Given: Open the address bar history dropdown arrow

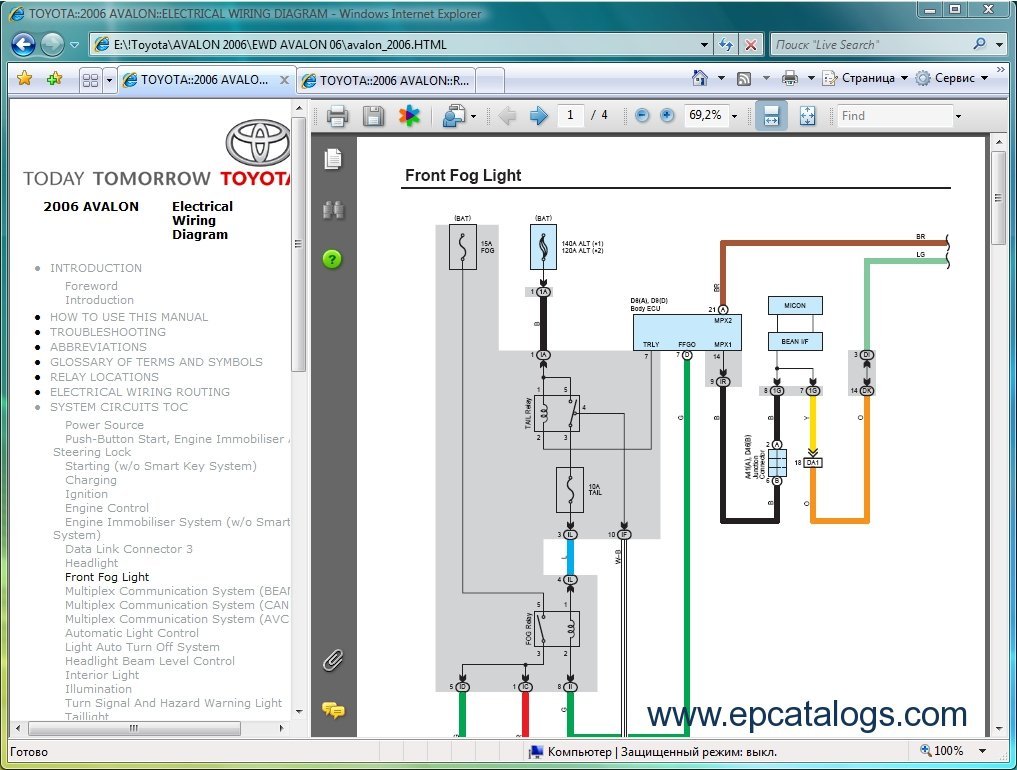Looking at the screenshot, I should click(x=704, y=45).
